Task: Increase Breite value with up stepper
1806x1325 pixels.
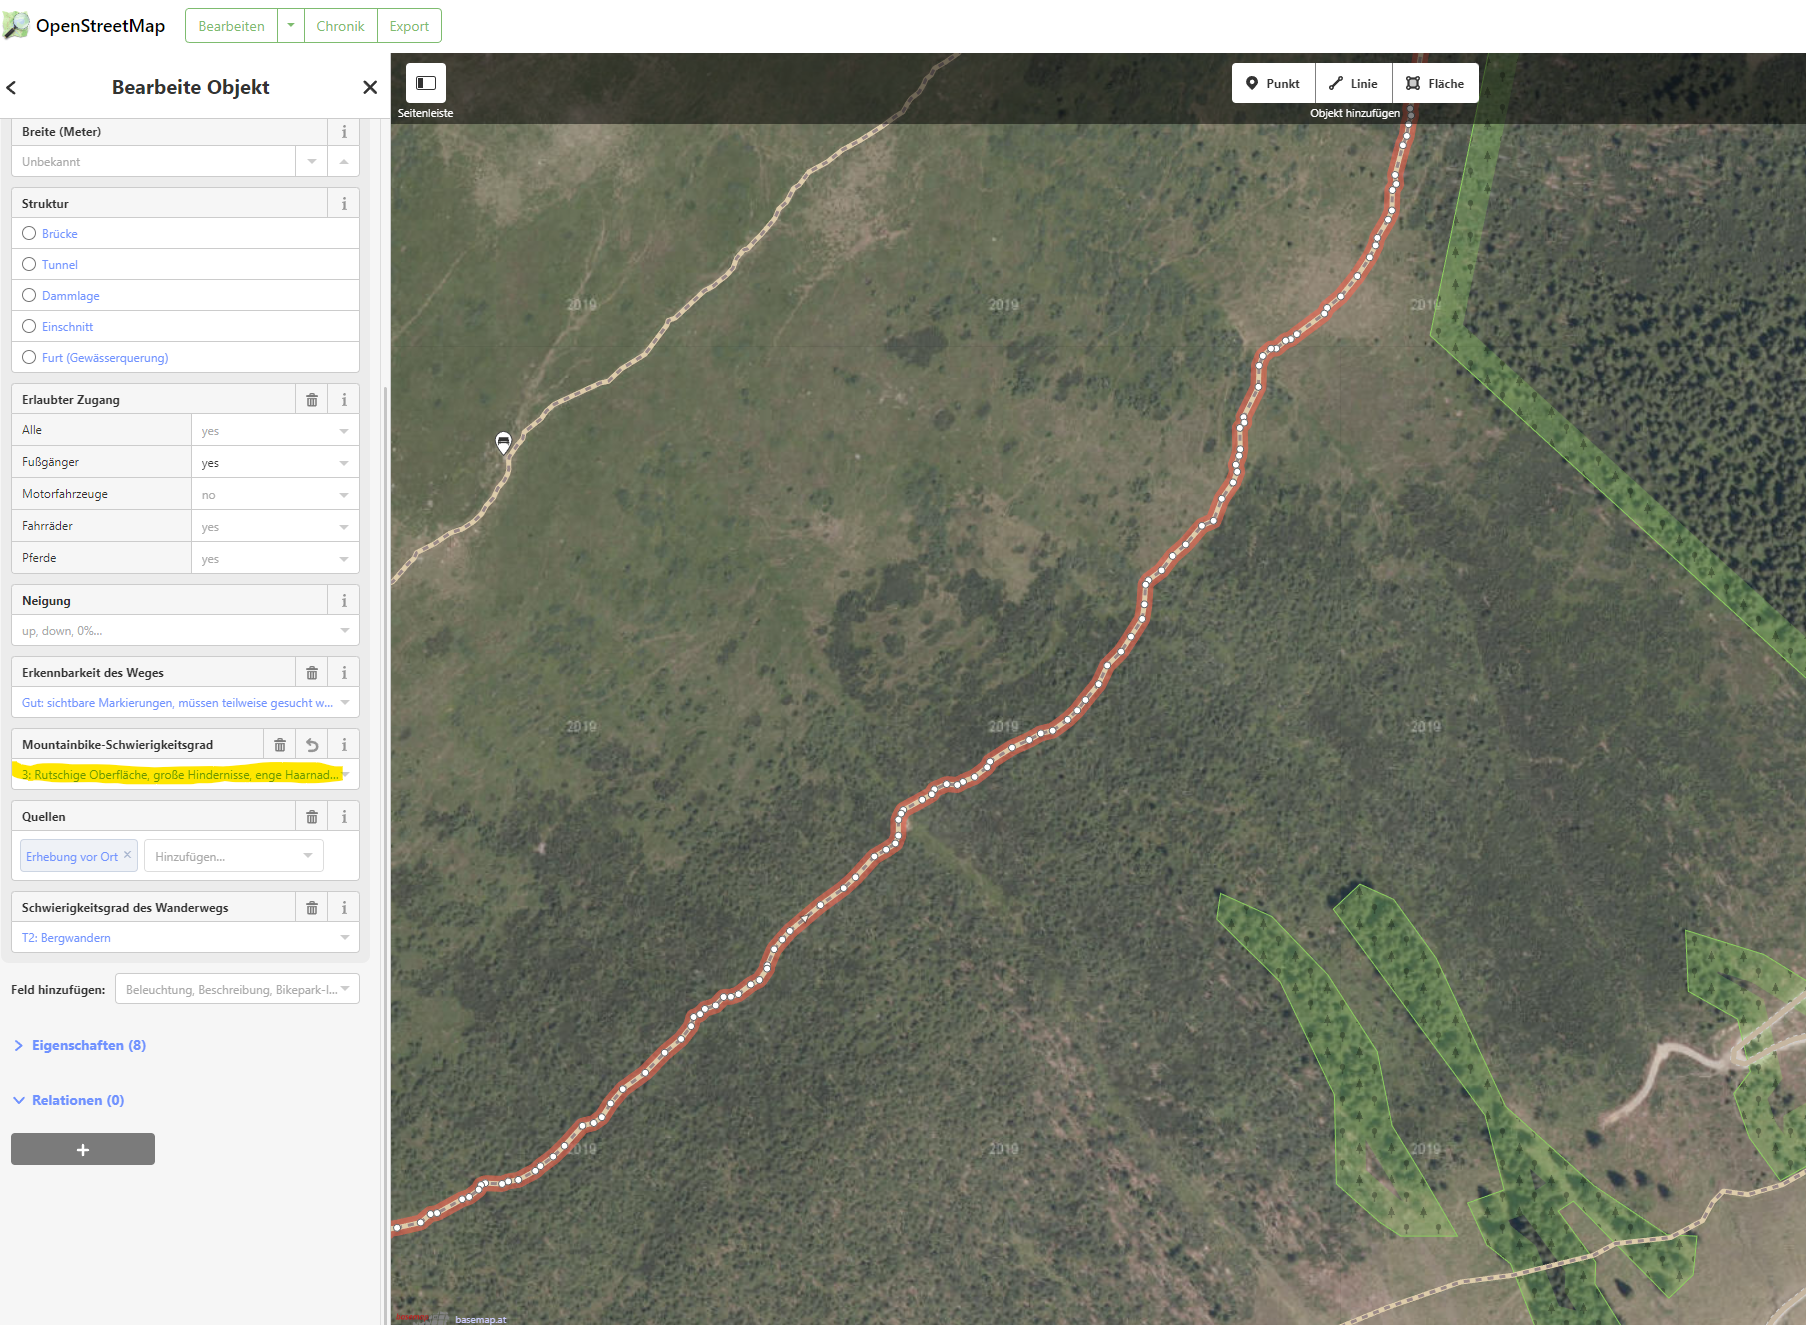Action: point(344,162)
